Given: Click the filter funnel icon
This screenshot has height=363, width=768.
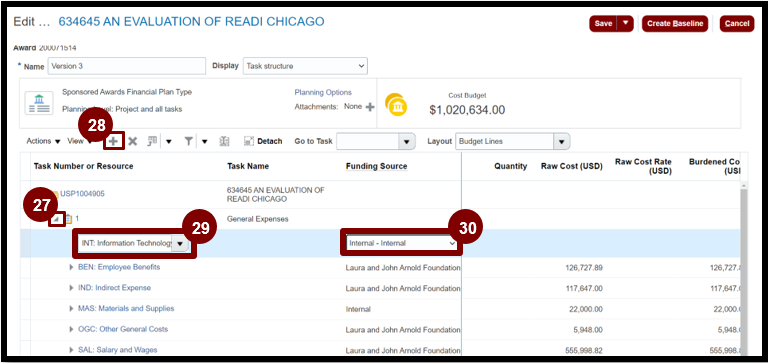Looking at the screenshot, I should coord(188,141).
